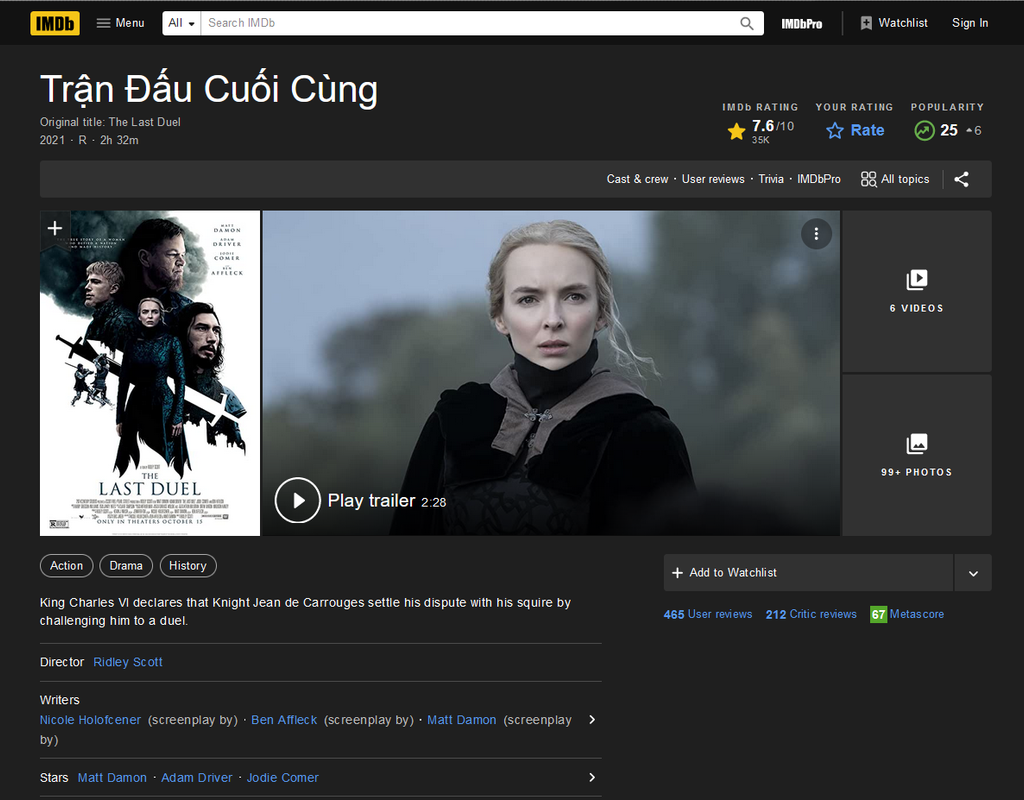Open 465 User reviews

708,614
